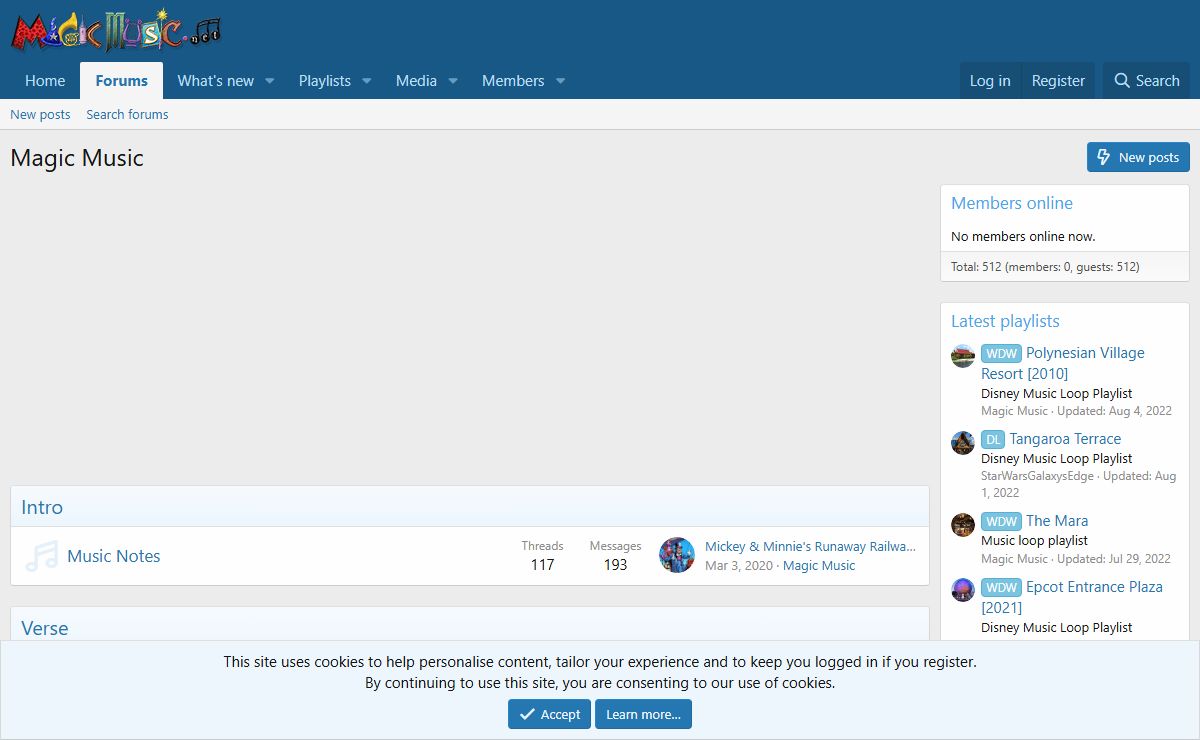Click the Magic Music site logo
This screenshot has width=1200, height=740.
(116, 31)
